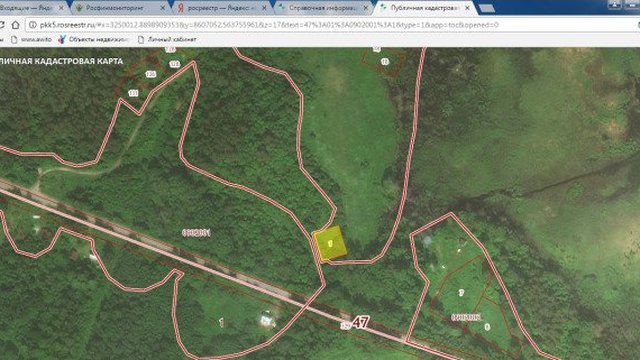
Task: Click parcel label 131 on map
Action: (x=133, y=93)
